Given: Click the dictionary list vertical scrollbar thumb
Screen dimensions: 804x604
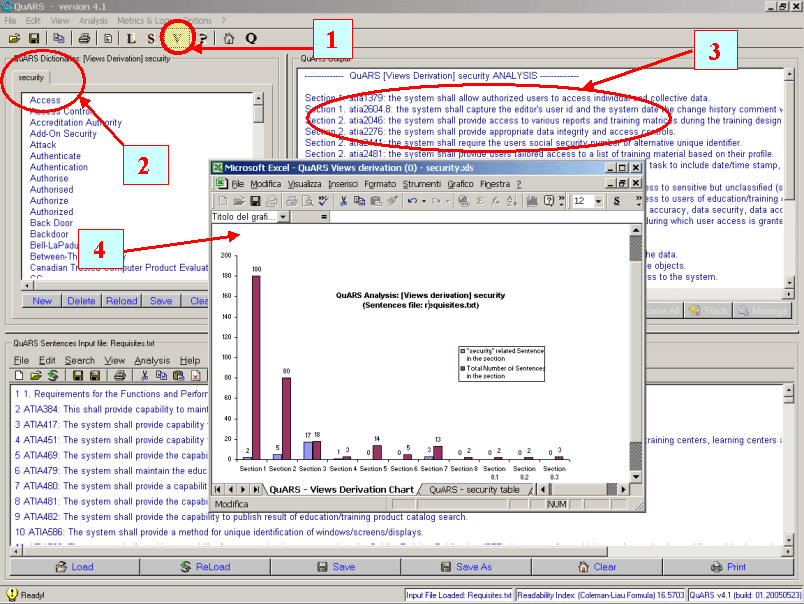Looking at the screenshot, I should pyautogui.click(x=258, y=113).
